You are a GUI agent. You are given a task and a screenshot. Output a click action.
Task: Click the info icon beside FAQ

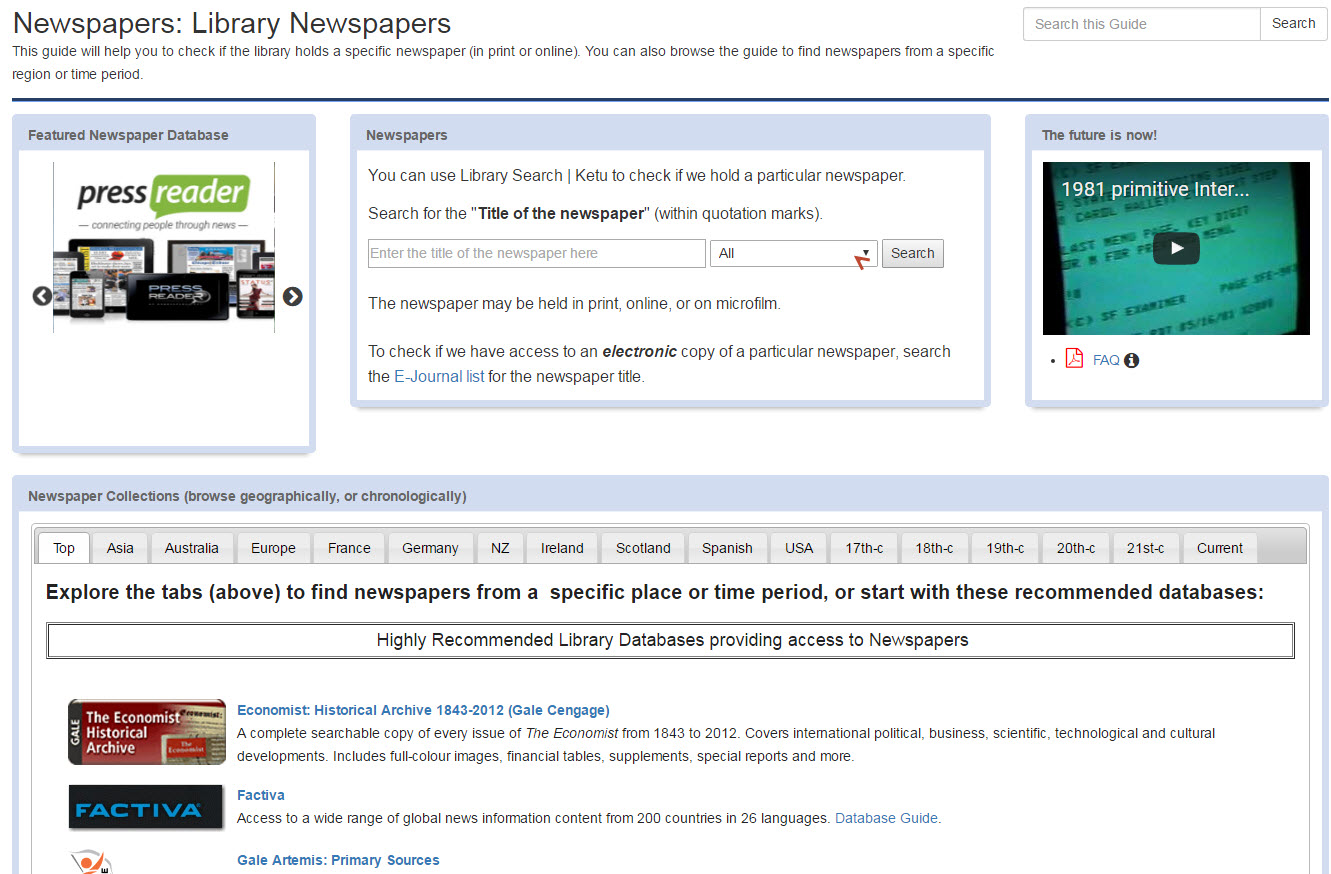coord(1131,360)
